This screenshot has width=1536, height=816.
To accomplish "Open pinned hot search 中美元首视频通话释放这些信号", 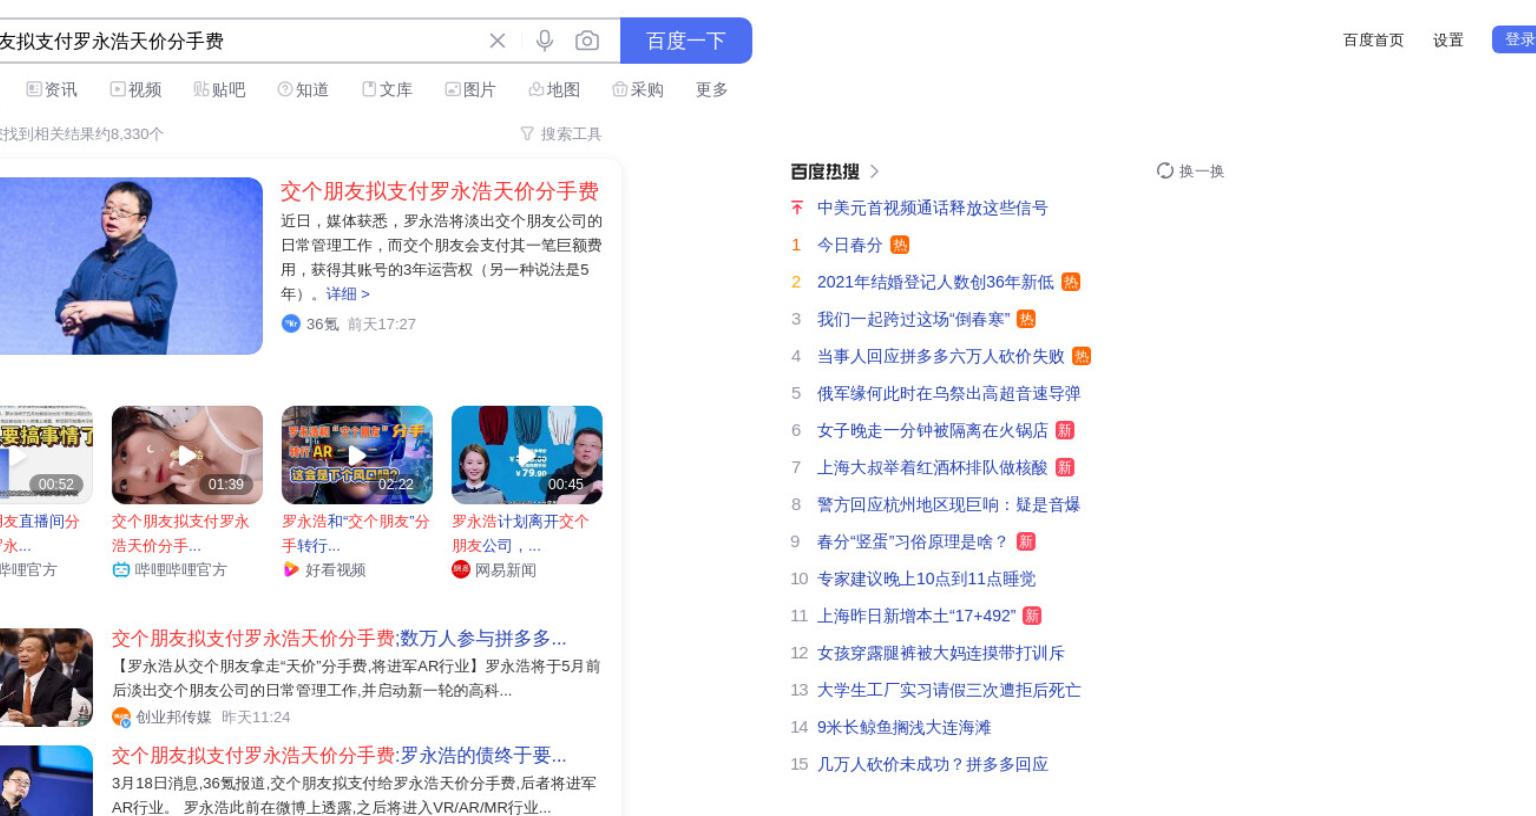I will [x=932, y=208].
